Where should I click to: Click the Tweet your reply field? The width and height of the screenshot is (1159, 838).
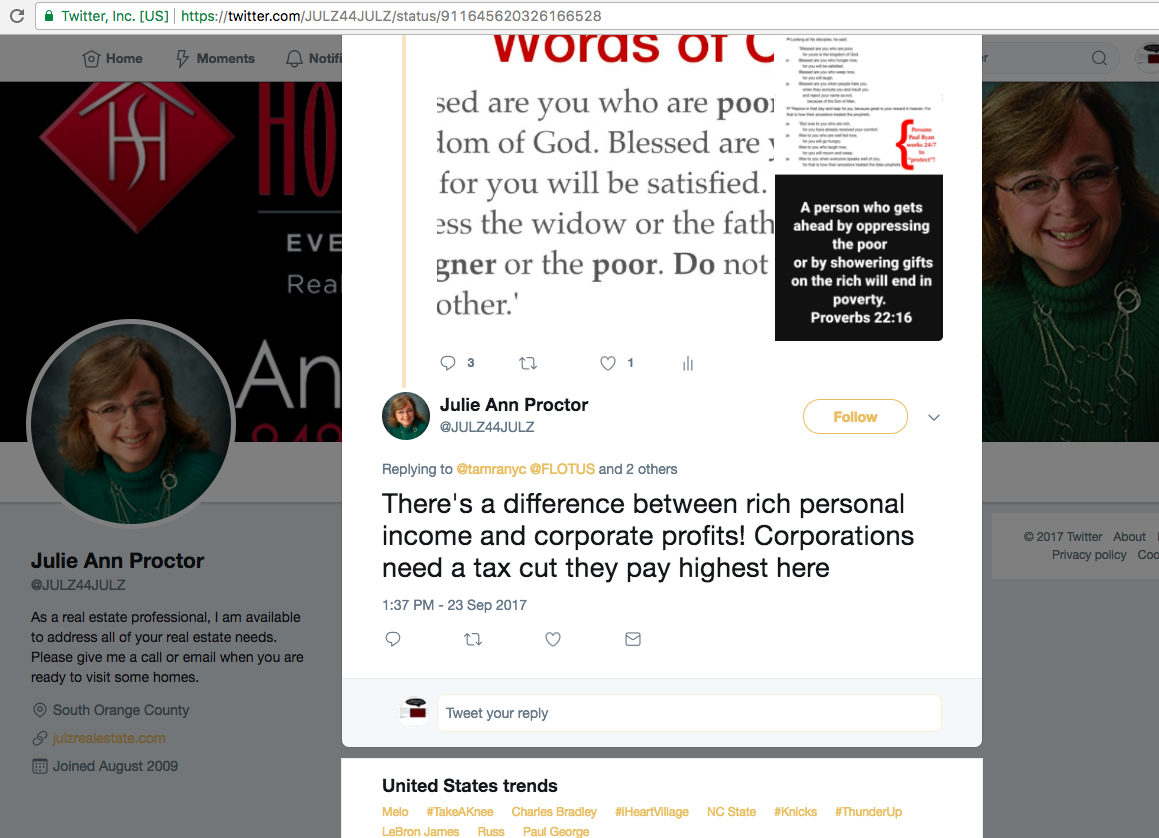pyautogui.click(x=689, y=713)
